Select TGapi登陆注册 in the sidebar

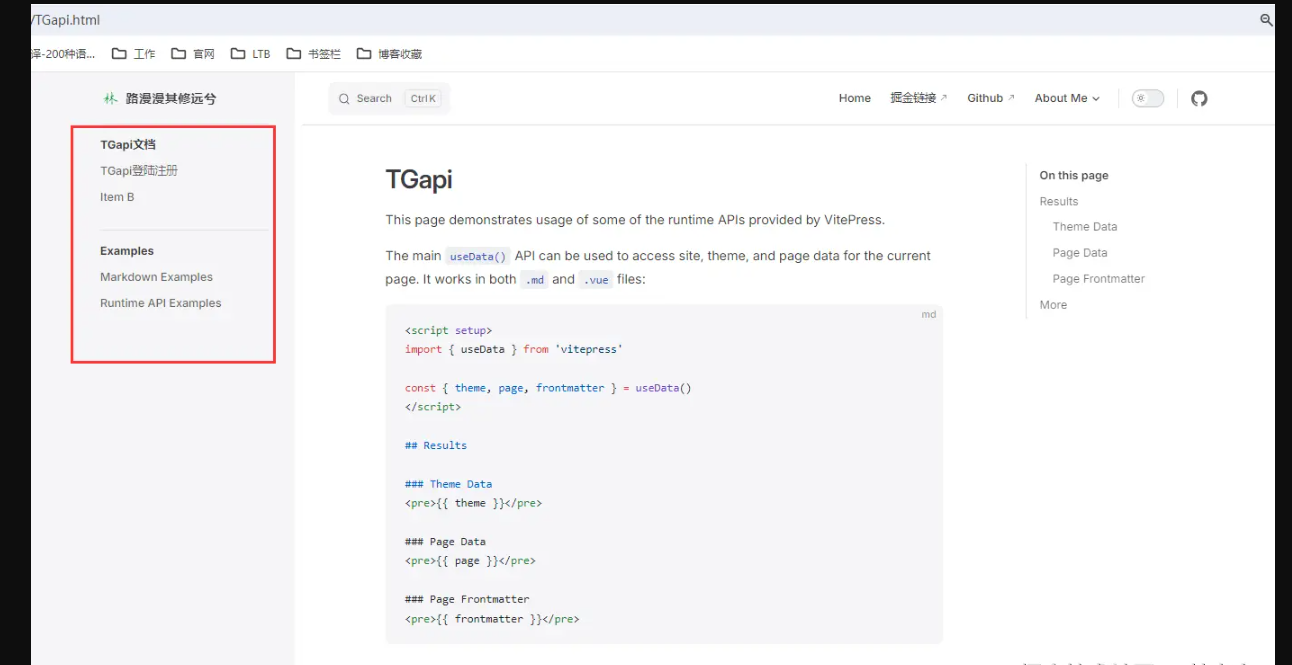click(x=139, y=171)
